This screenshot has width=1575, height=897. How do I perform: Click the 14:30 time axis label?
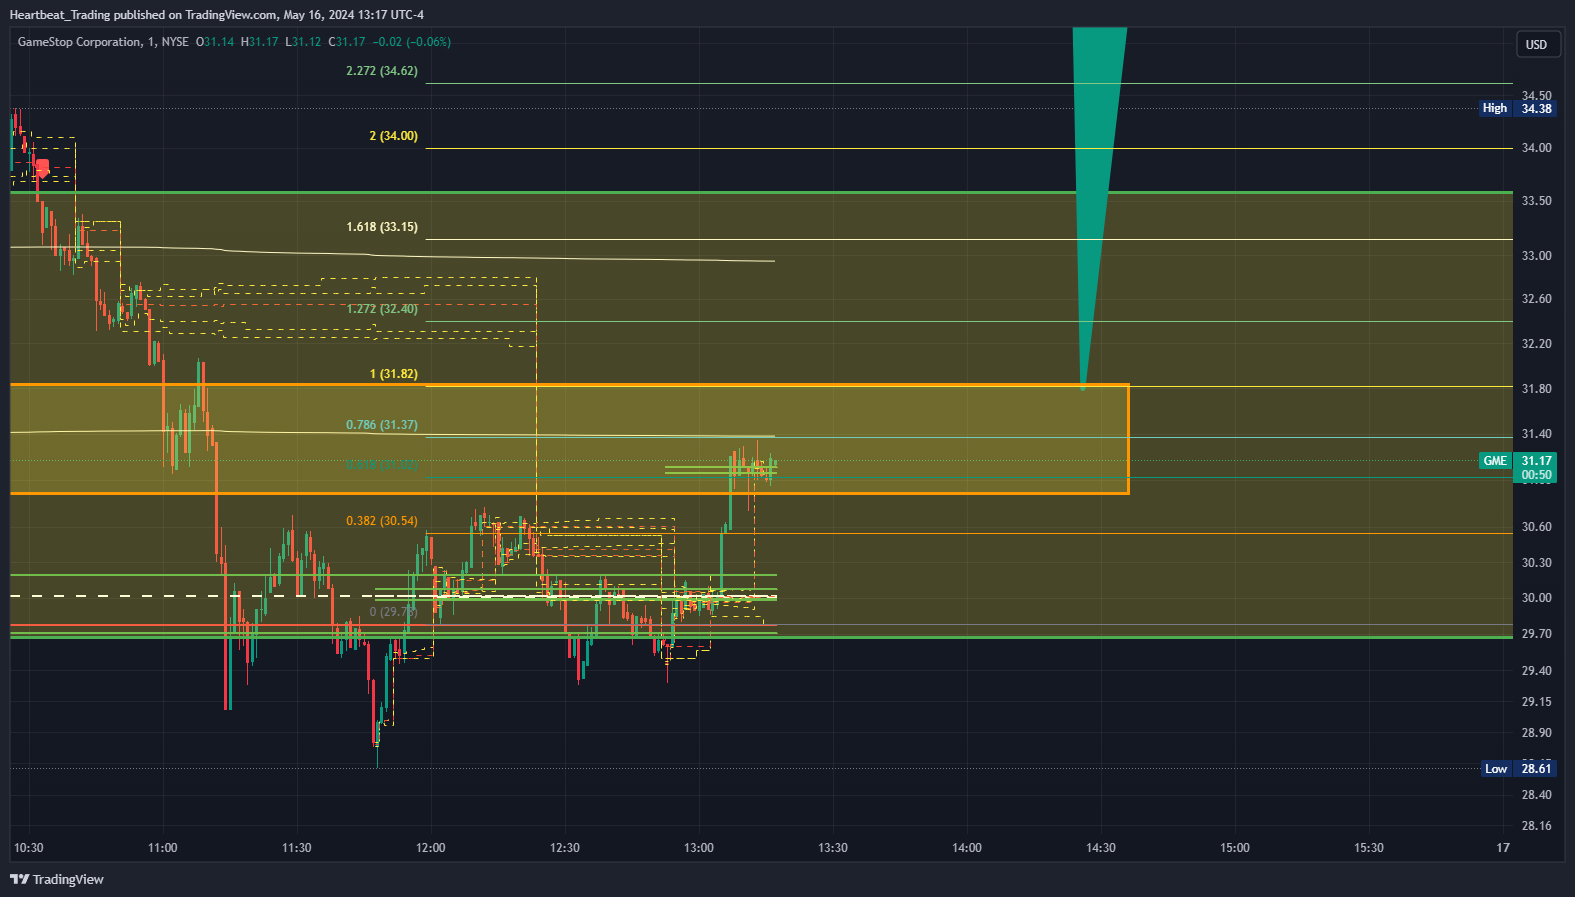[1101, 848]
